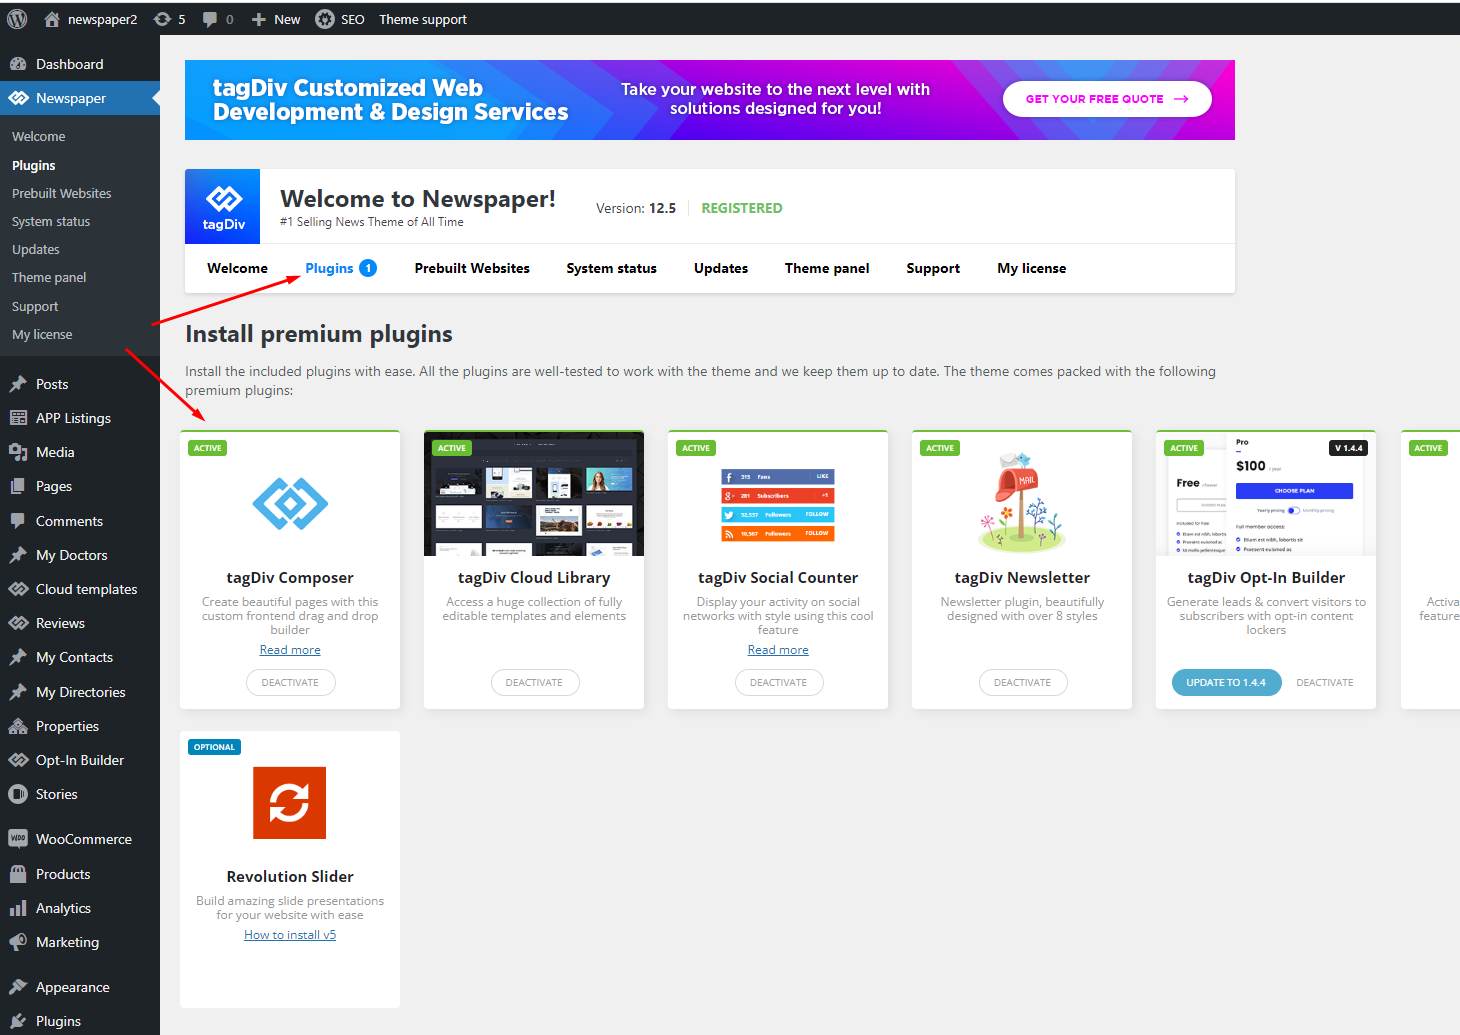Open Dashboard in the sidebar
This screenshot has width=1460, height=1035.
[x=69, y=64]
